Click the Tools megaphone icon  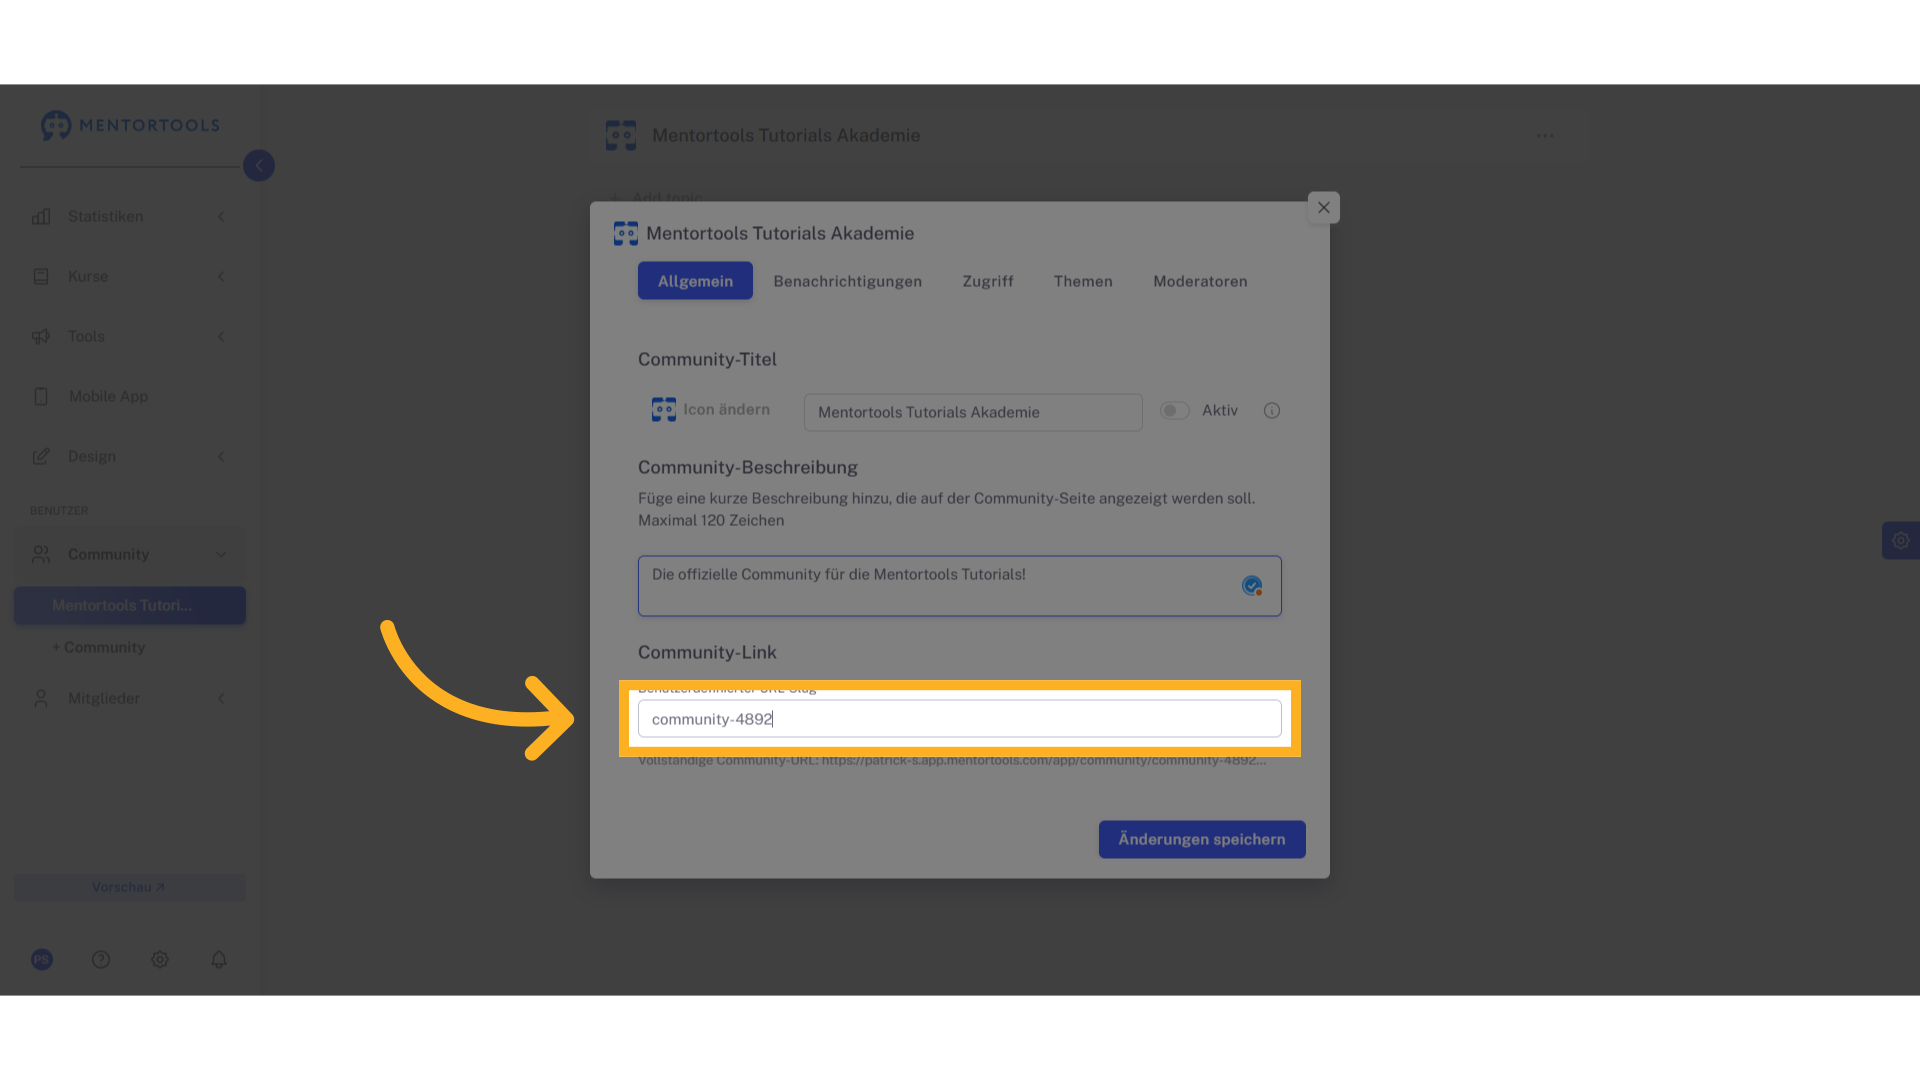tap(41, 337)
